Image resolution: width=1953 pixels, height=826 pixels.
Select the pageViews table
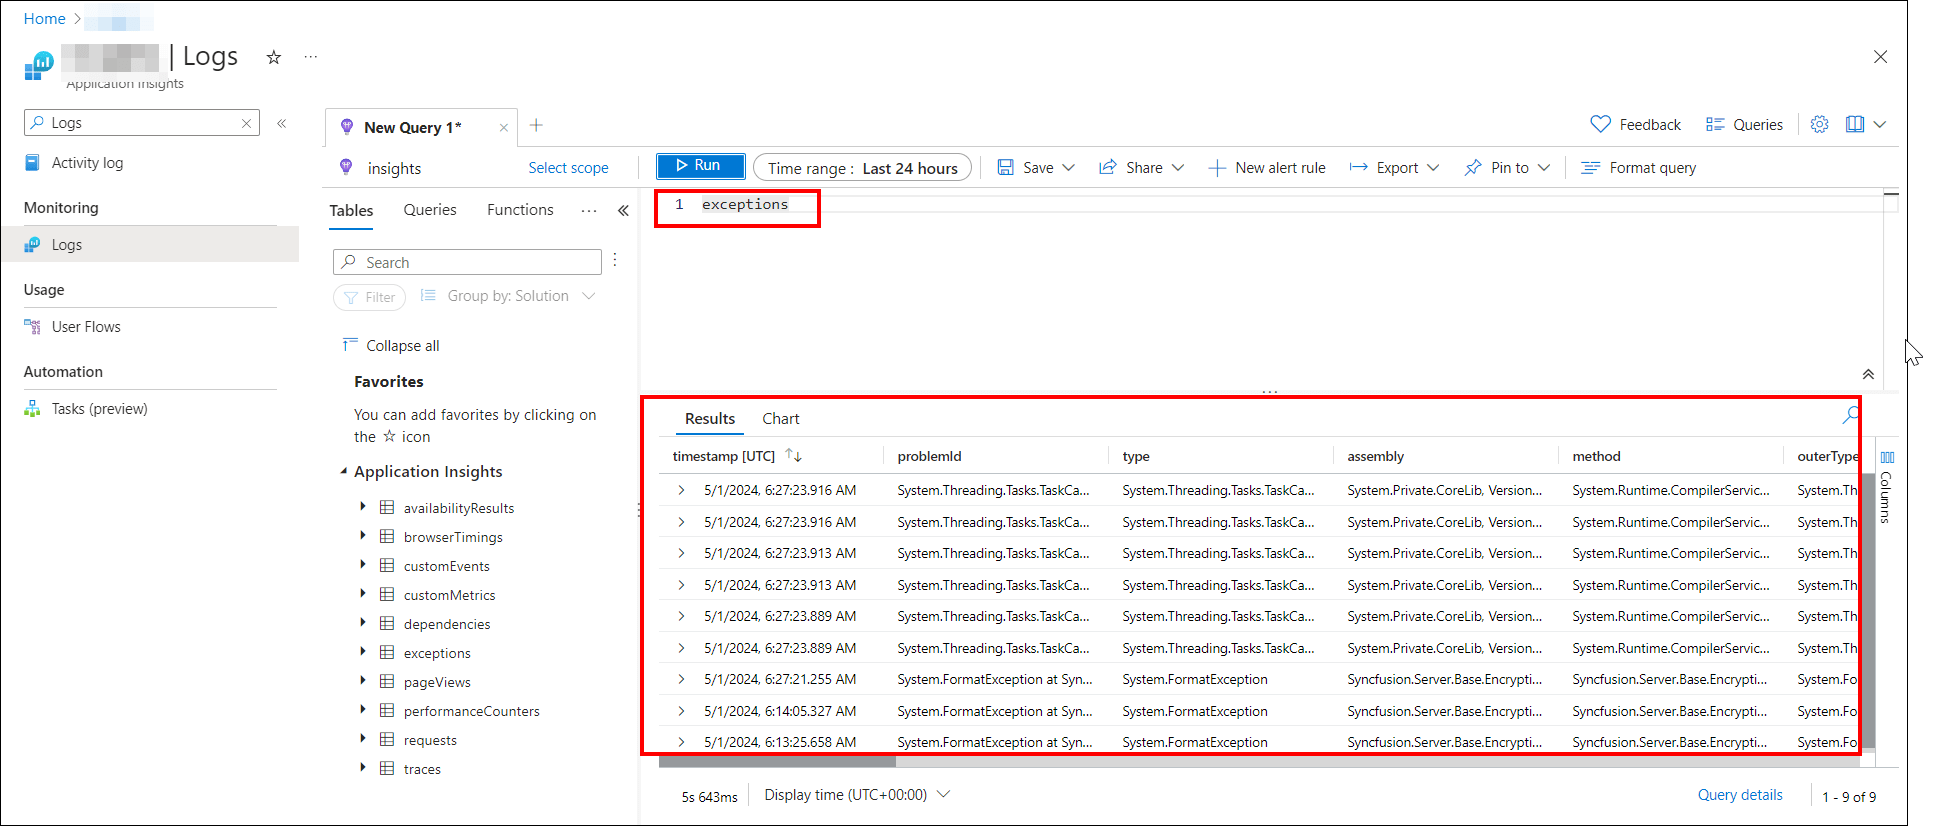tap(437, 682)
